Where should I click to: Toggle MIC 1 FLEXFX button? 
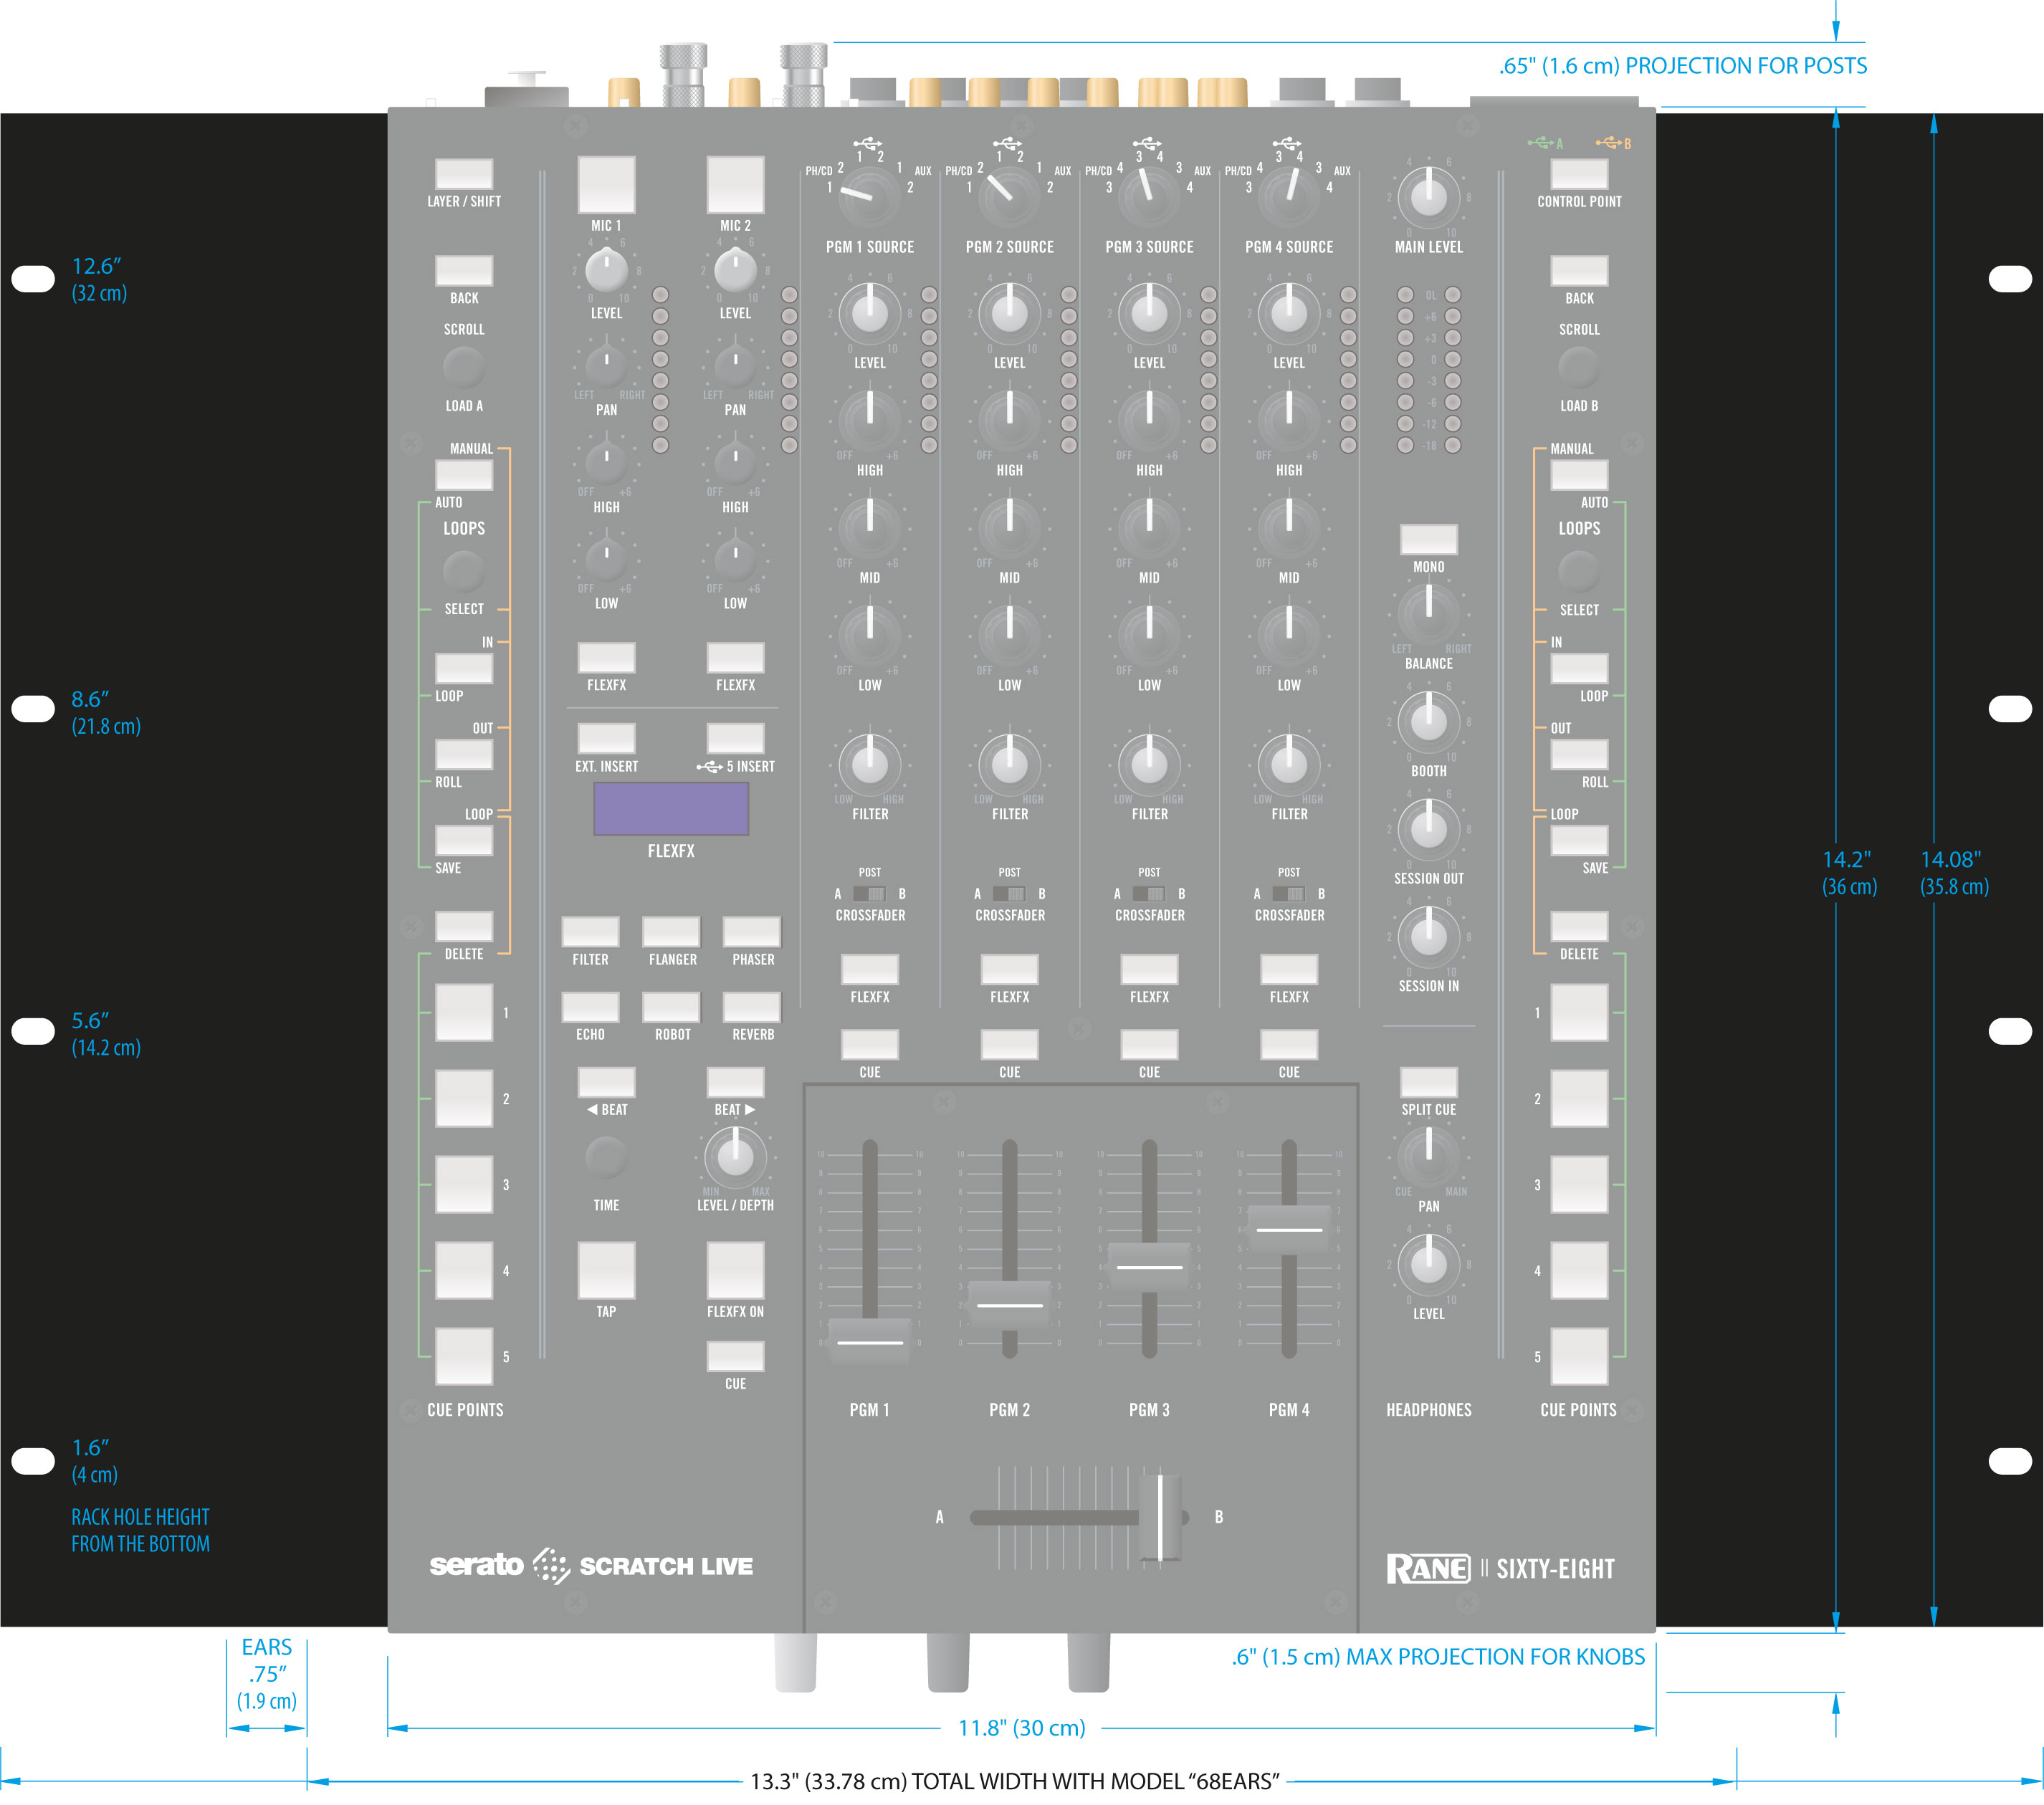coord(606,658)
